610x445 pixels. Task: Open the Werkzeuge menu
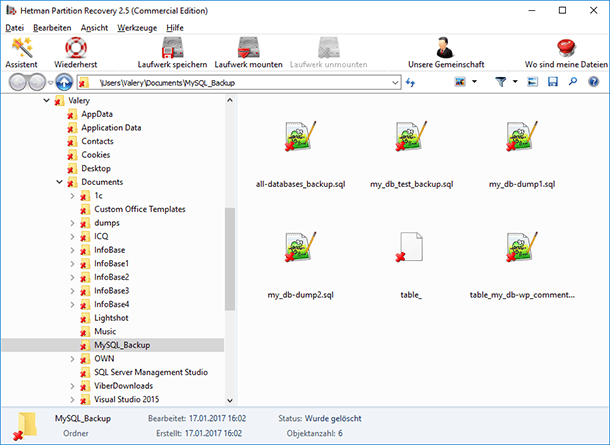click(137, 28)
